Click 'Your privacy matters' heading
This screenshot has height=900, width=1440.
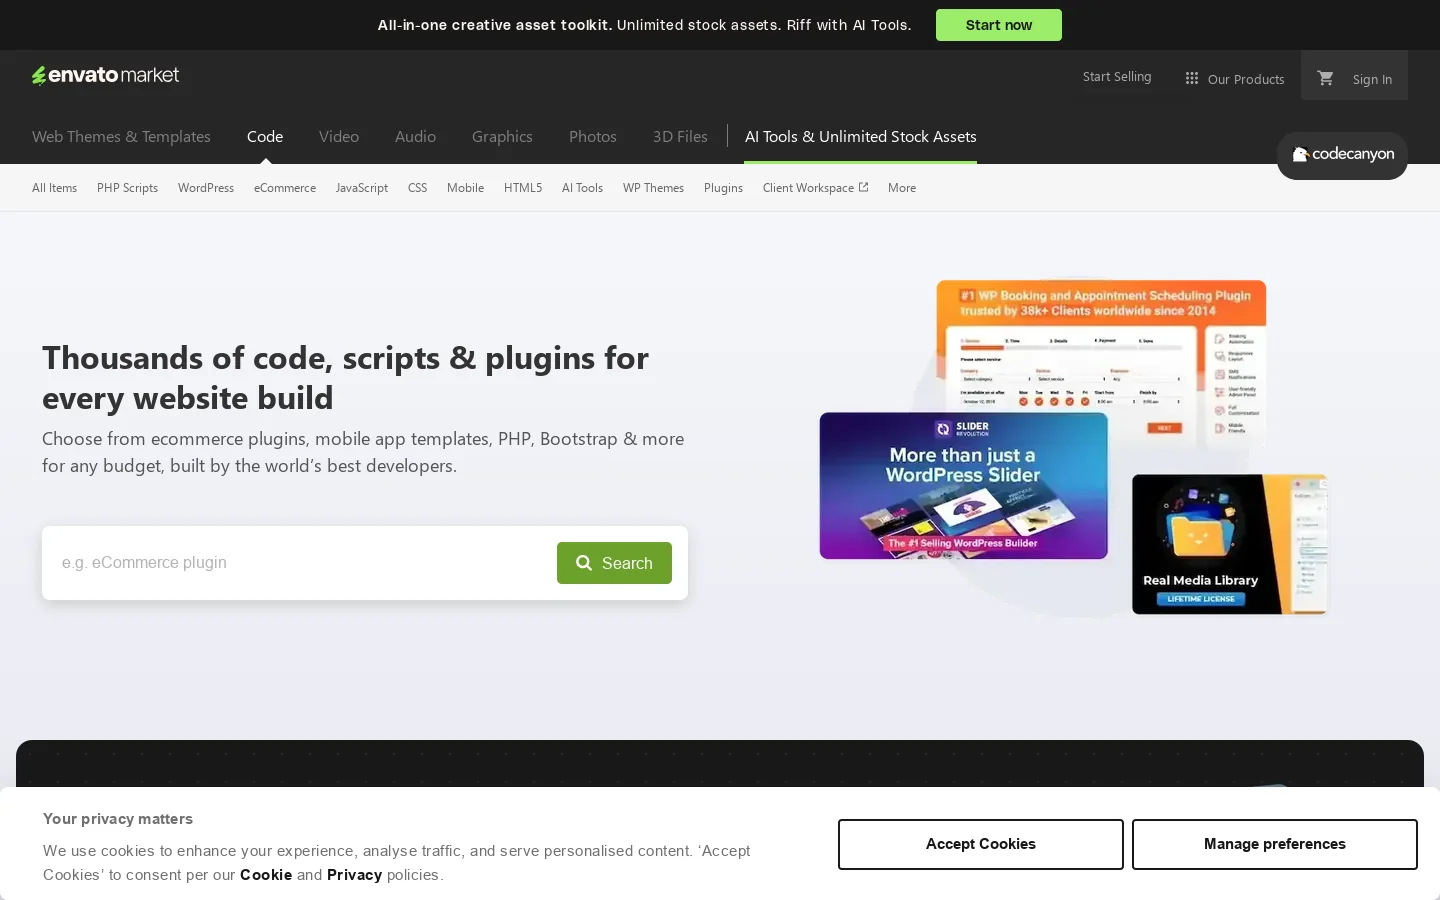point(118,819)
